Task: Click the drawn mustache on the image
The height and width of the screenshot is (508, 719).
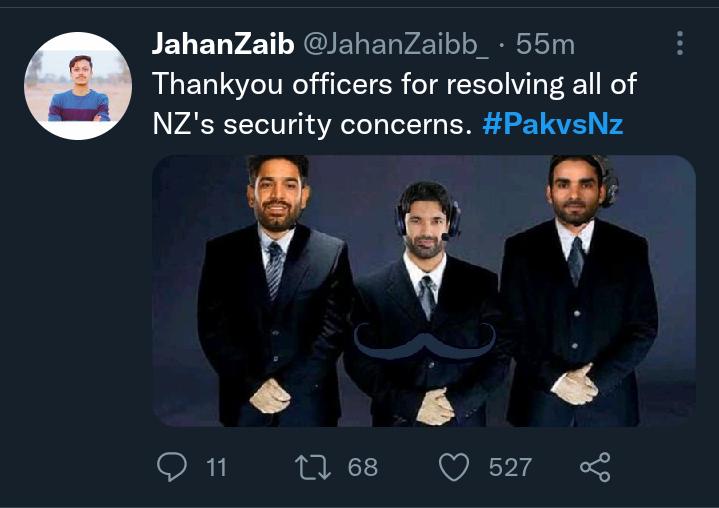Action: click(426, 343)
